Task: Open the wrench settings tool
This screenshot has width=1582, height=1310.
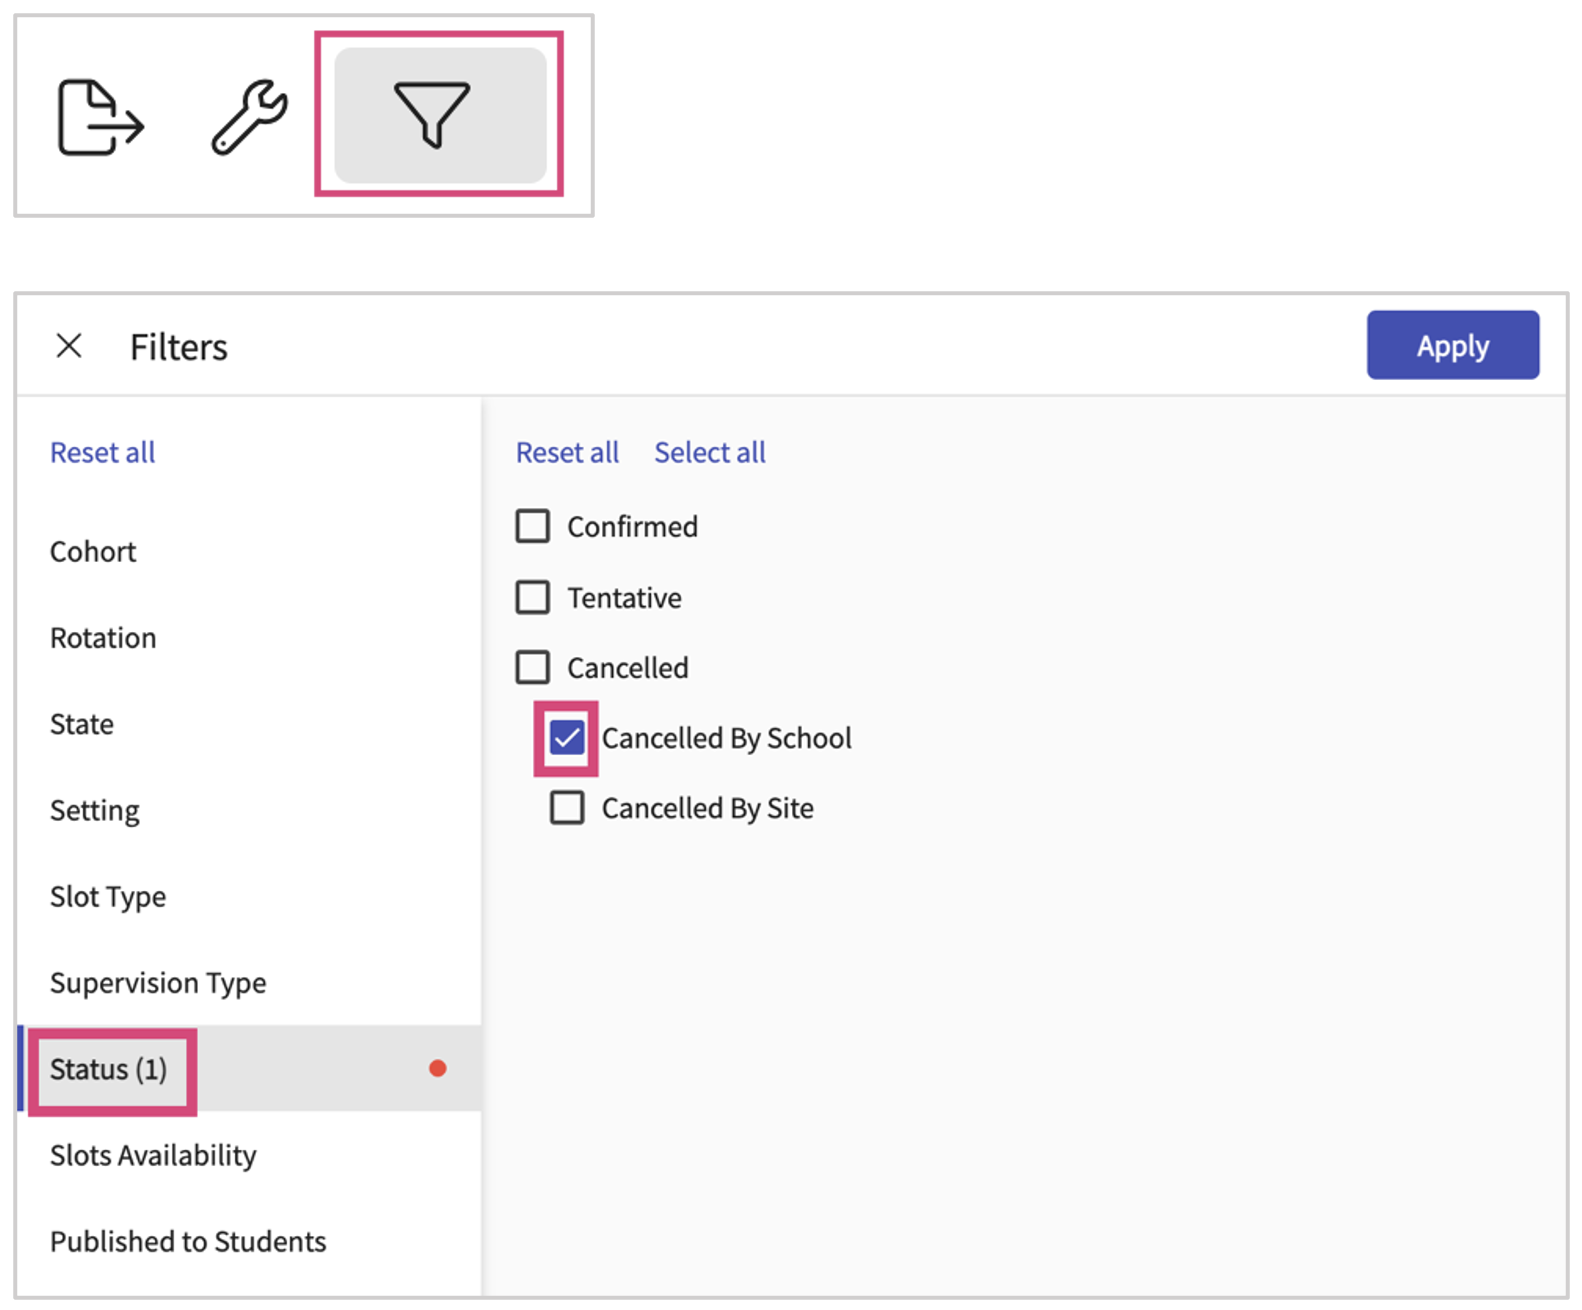Action: [249, 117]
